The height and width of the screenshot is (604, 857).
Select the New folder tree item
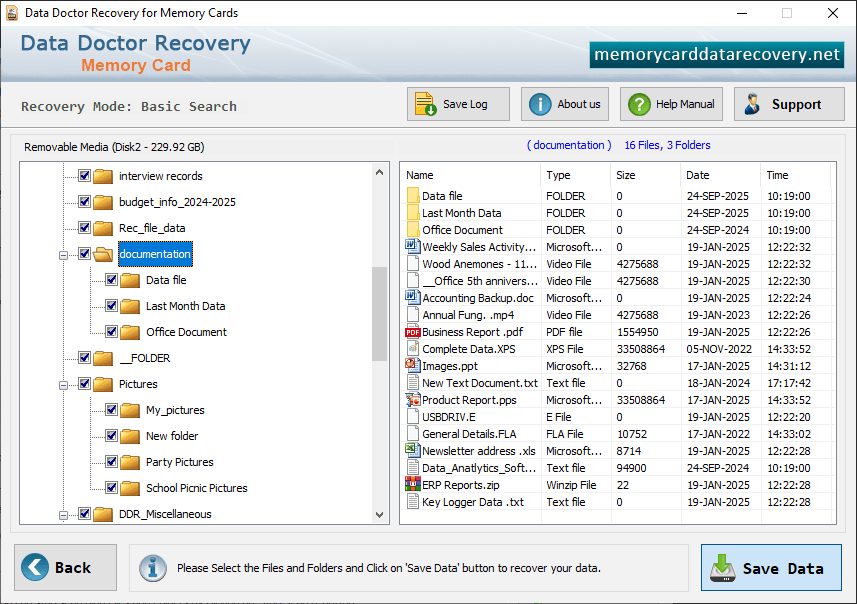pos(172,436)
